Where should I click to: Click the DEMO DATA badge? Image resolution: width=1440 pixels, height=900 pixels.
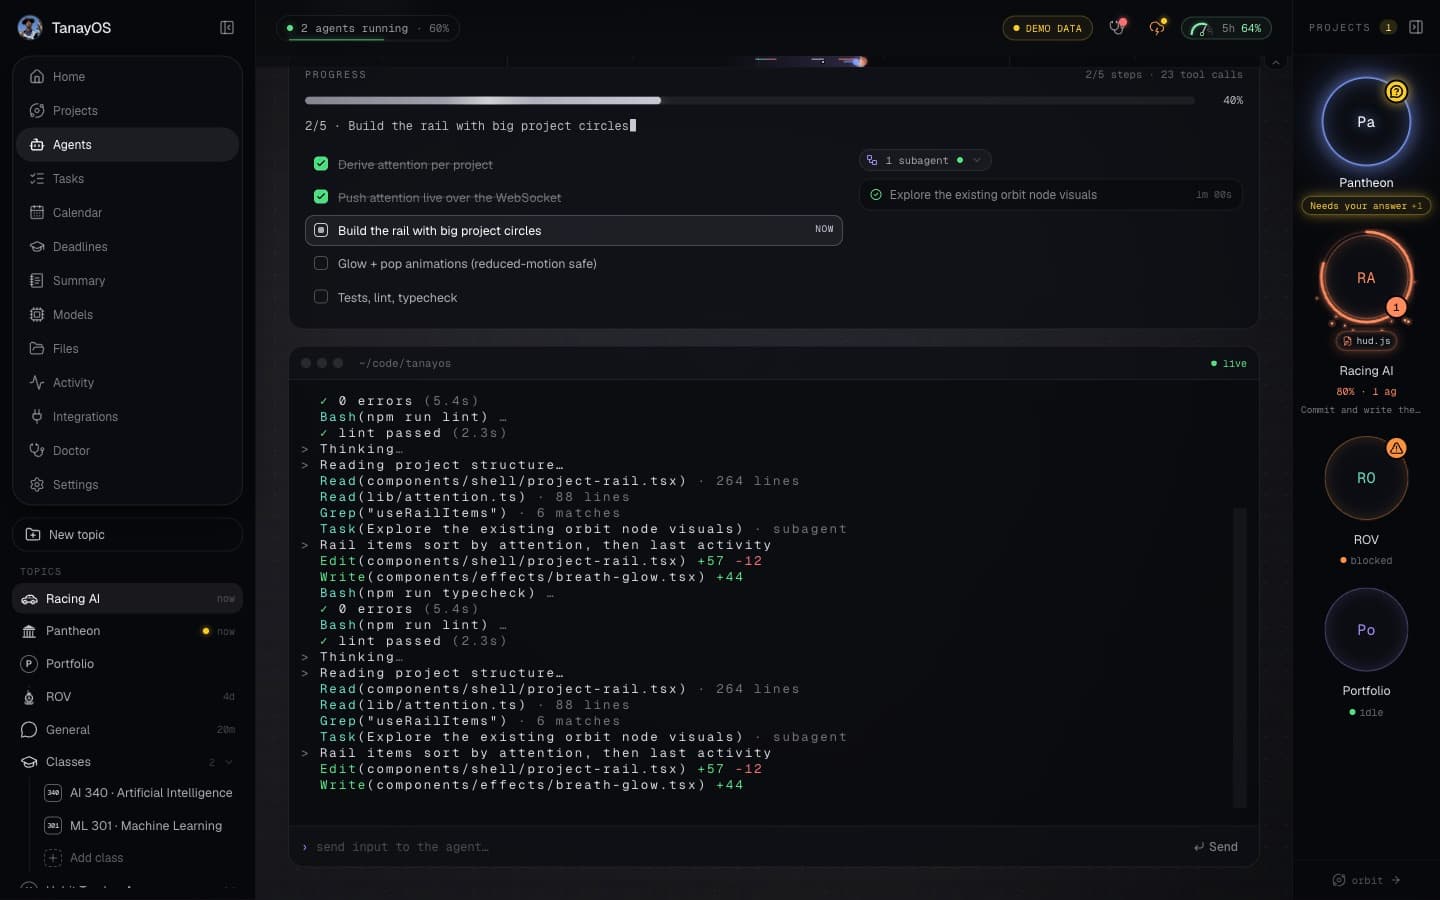pyautogui.click(x=1047, y=28)
